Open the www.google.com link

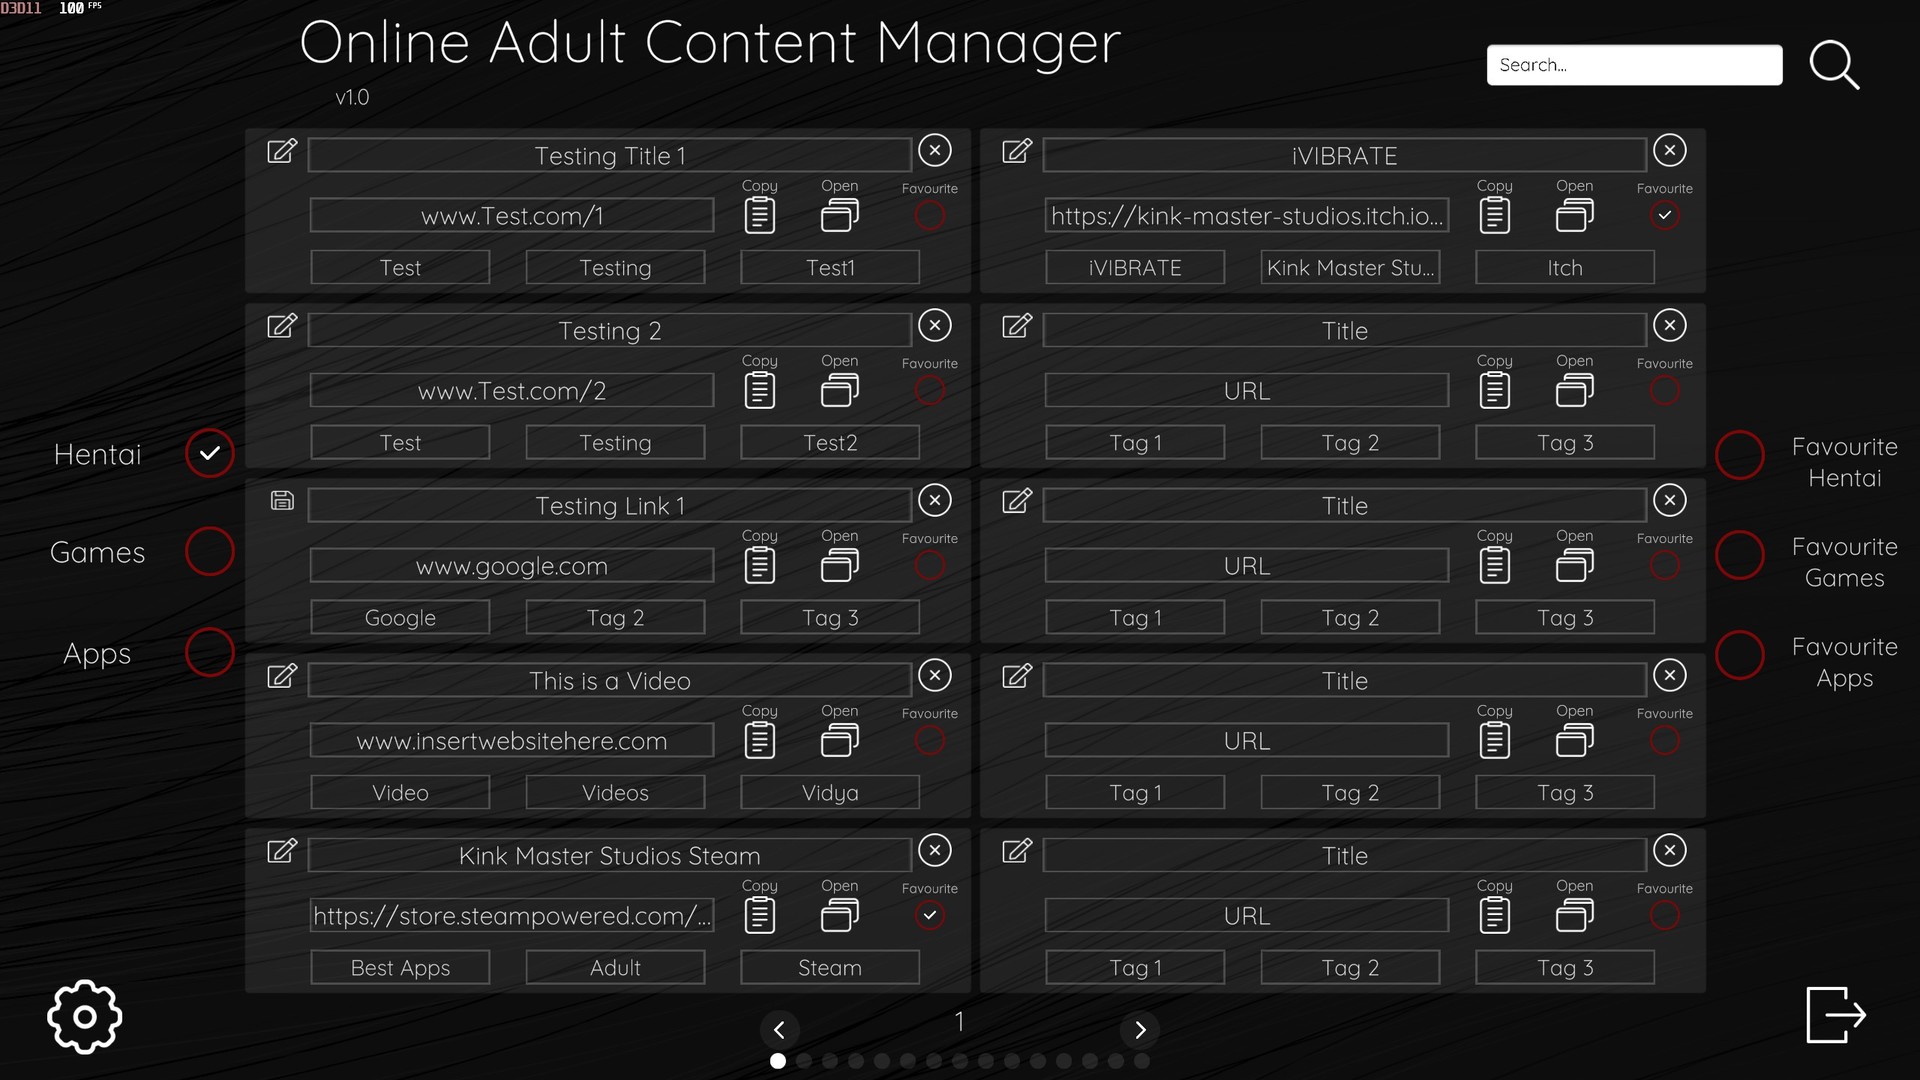(x=839, y=565)
